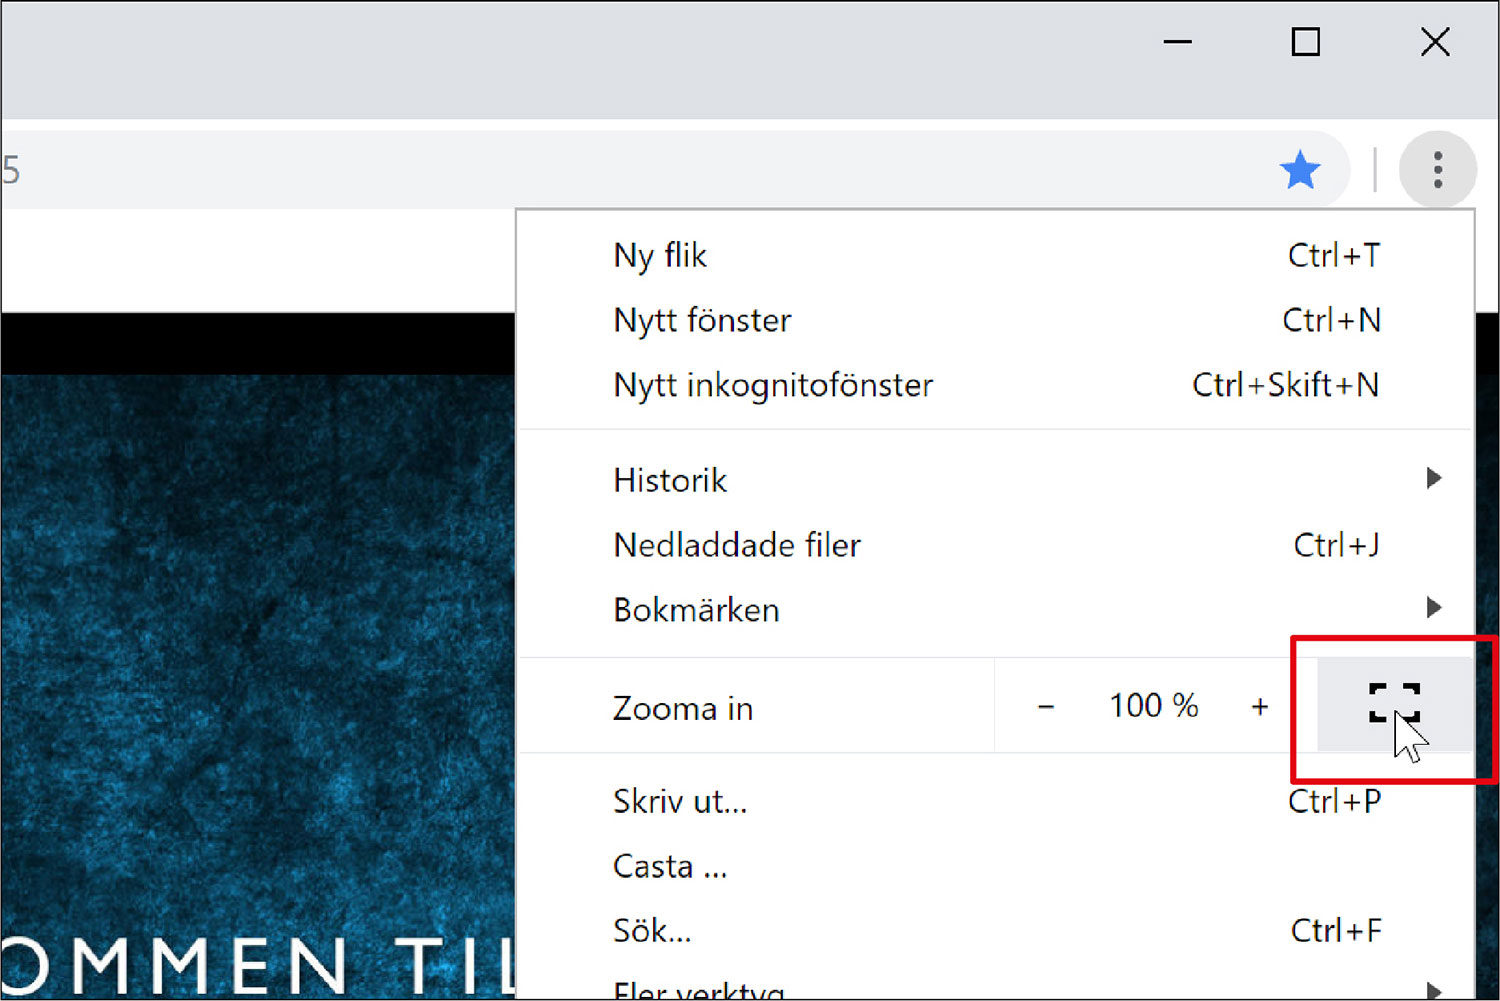Open Nedladdade filer
Screen dimensions: 1500x1001
point(737,546)
